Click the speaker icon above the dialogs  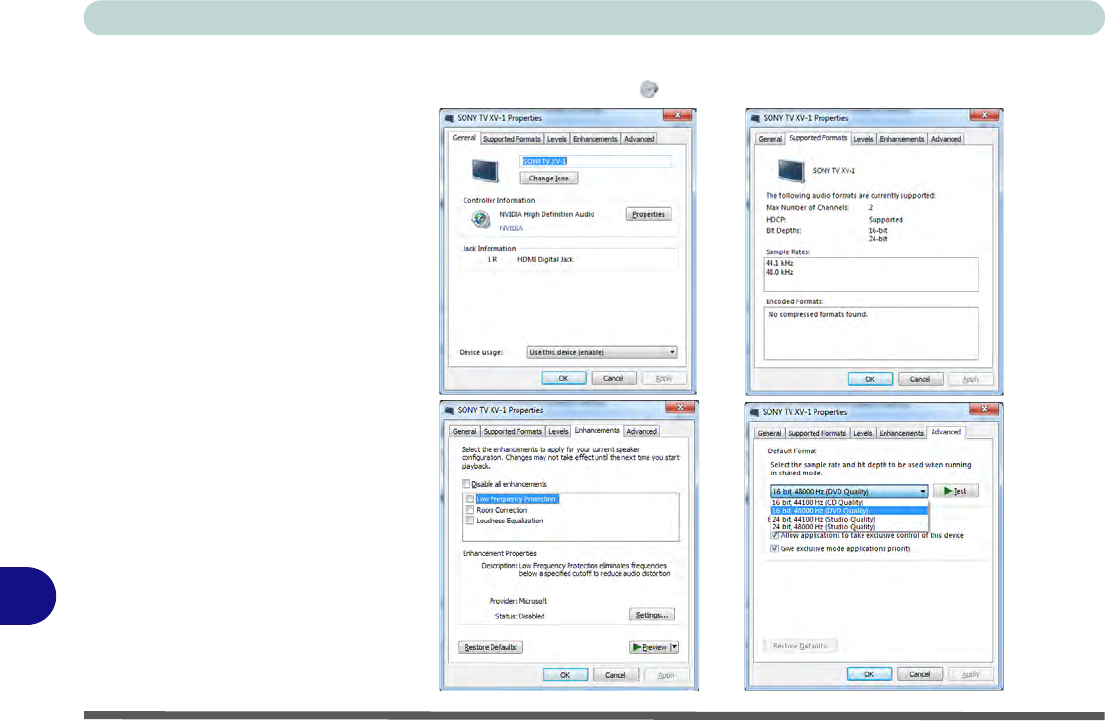coord(649,89)
